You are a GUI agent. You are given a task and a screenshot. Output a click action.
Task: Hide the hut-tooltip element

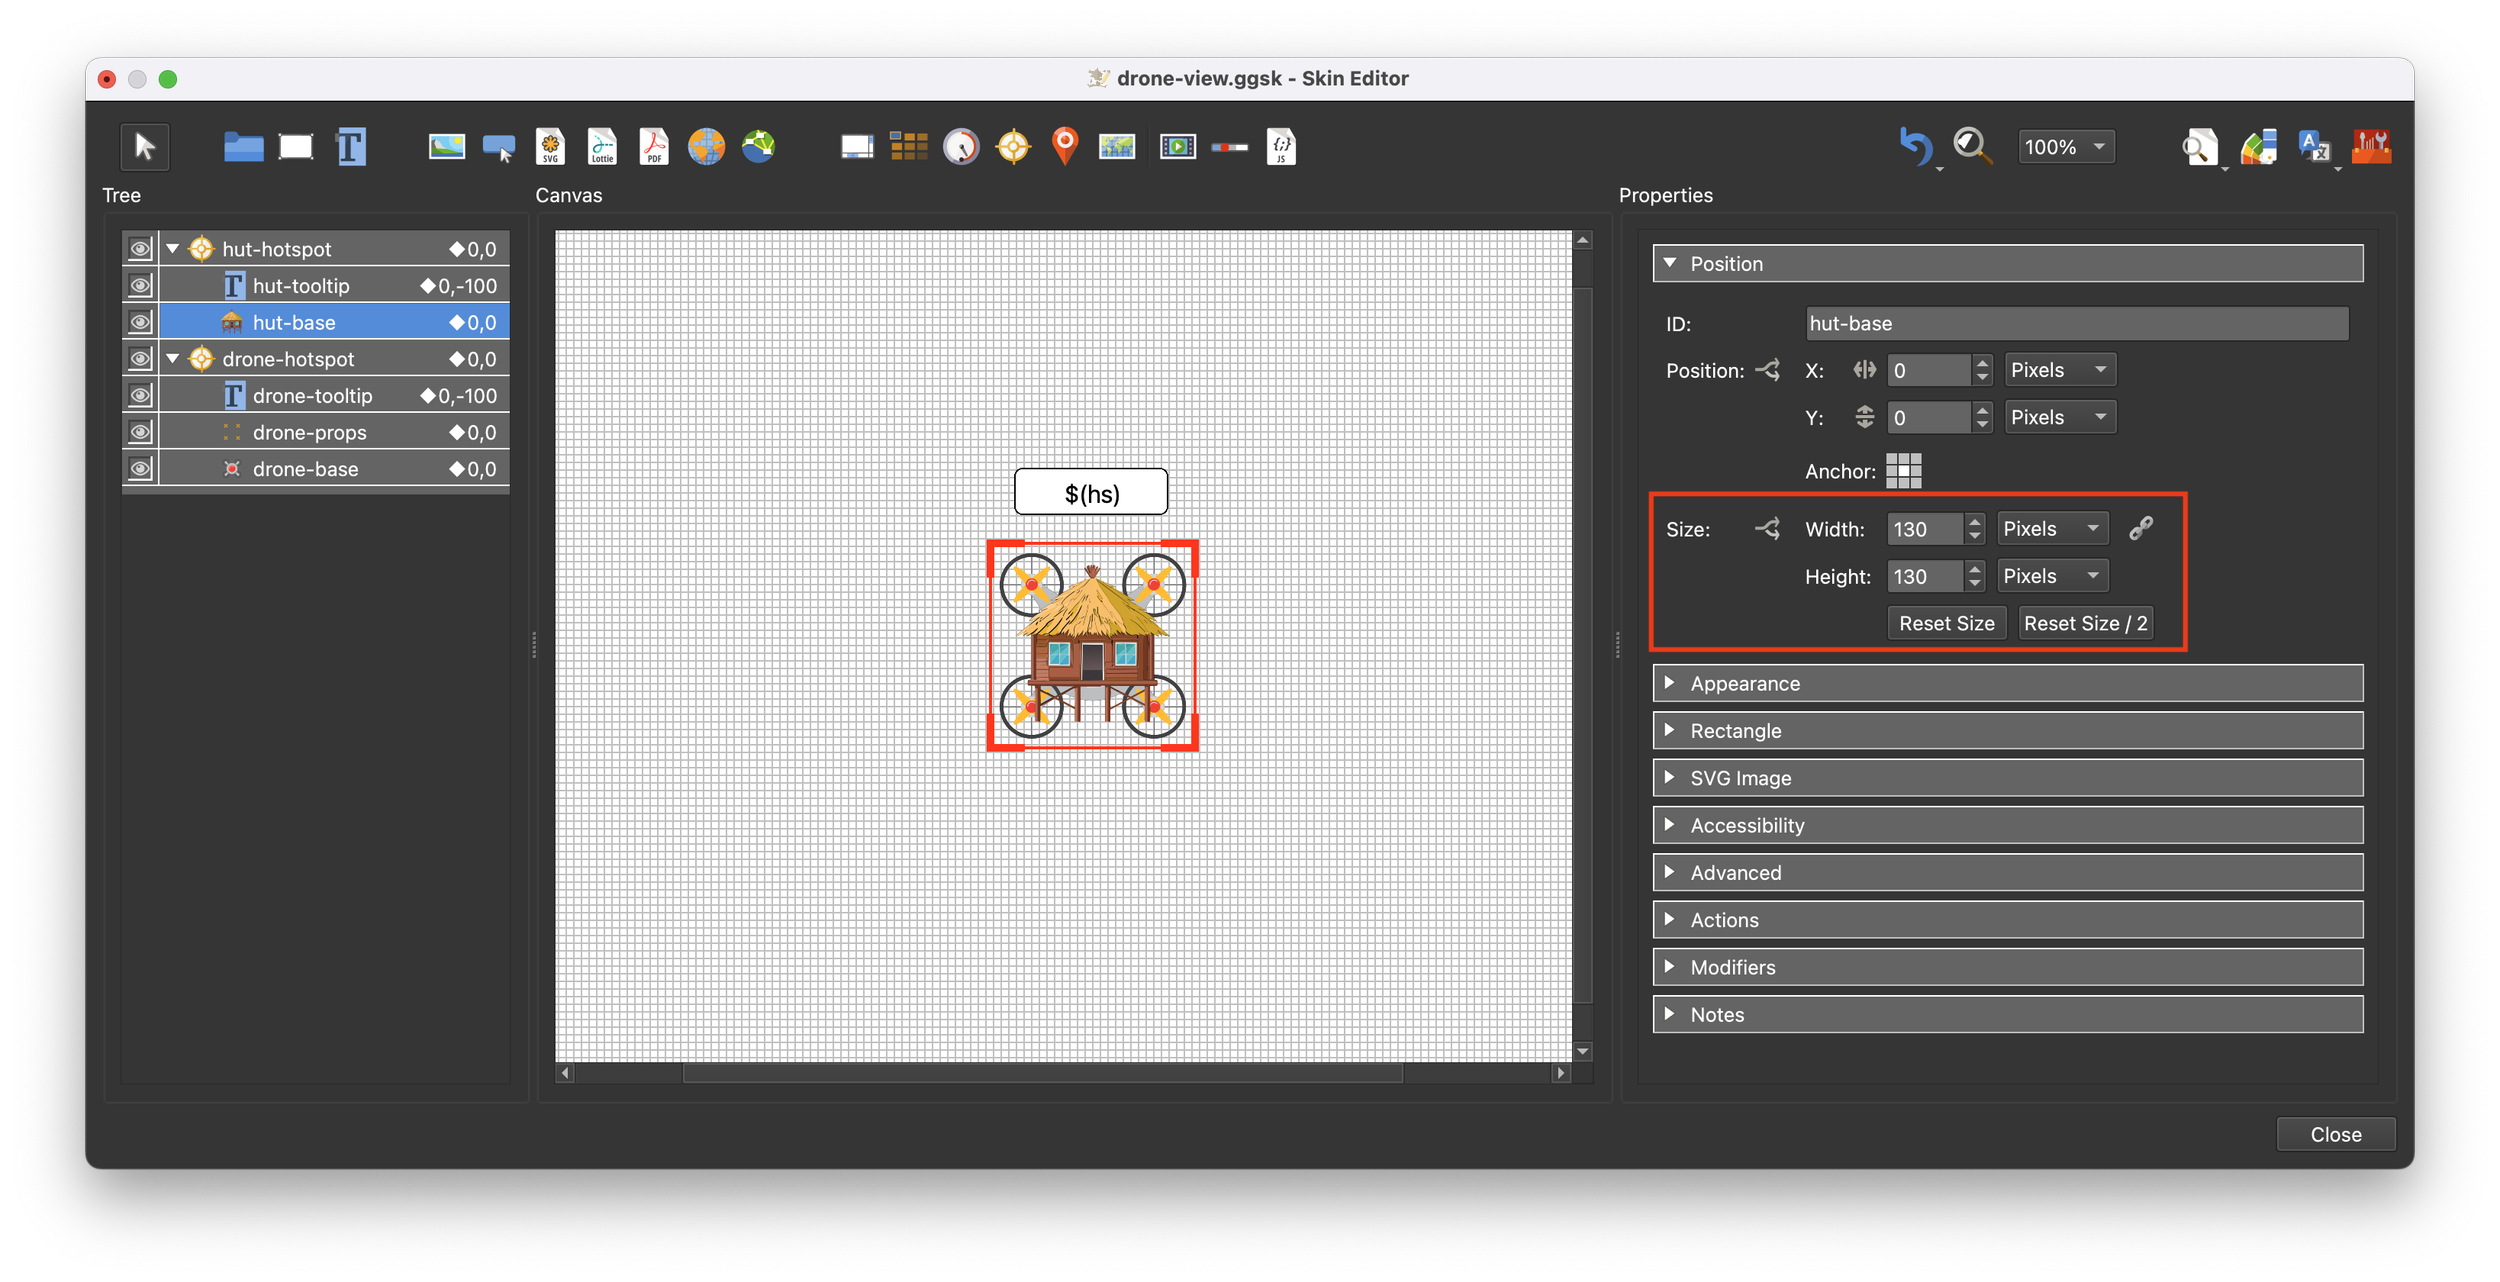[140, 286]
